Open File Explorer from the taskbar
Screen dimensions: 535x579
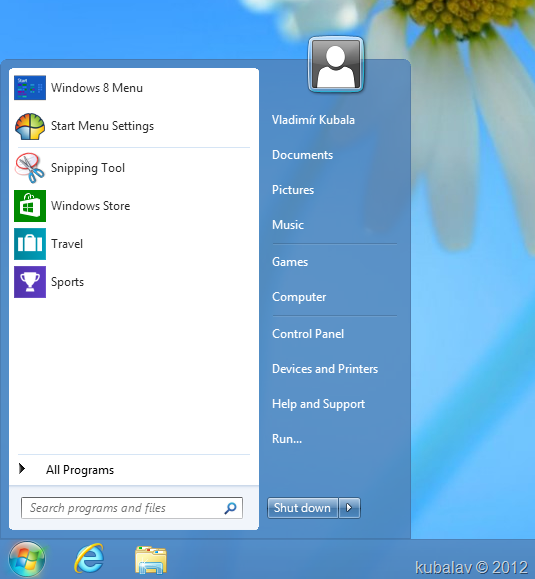coord(151,560)
